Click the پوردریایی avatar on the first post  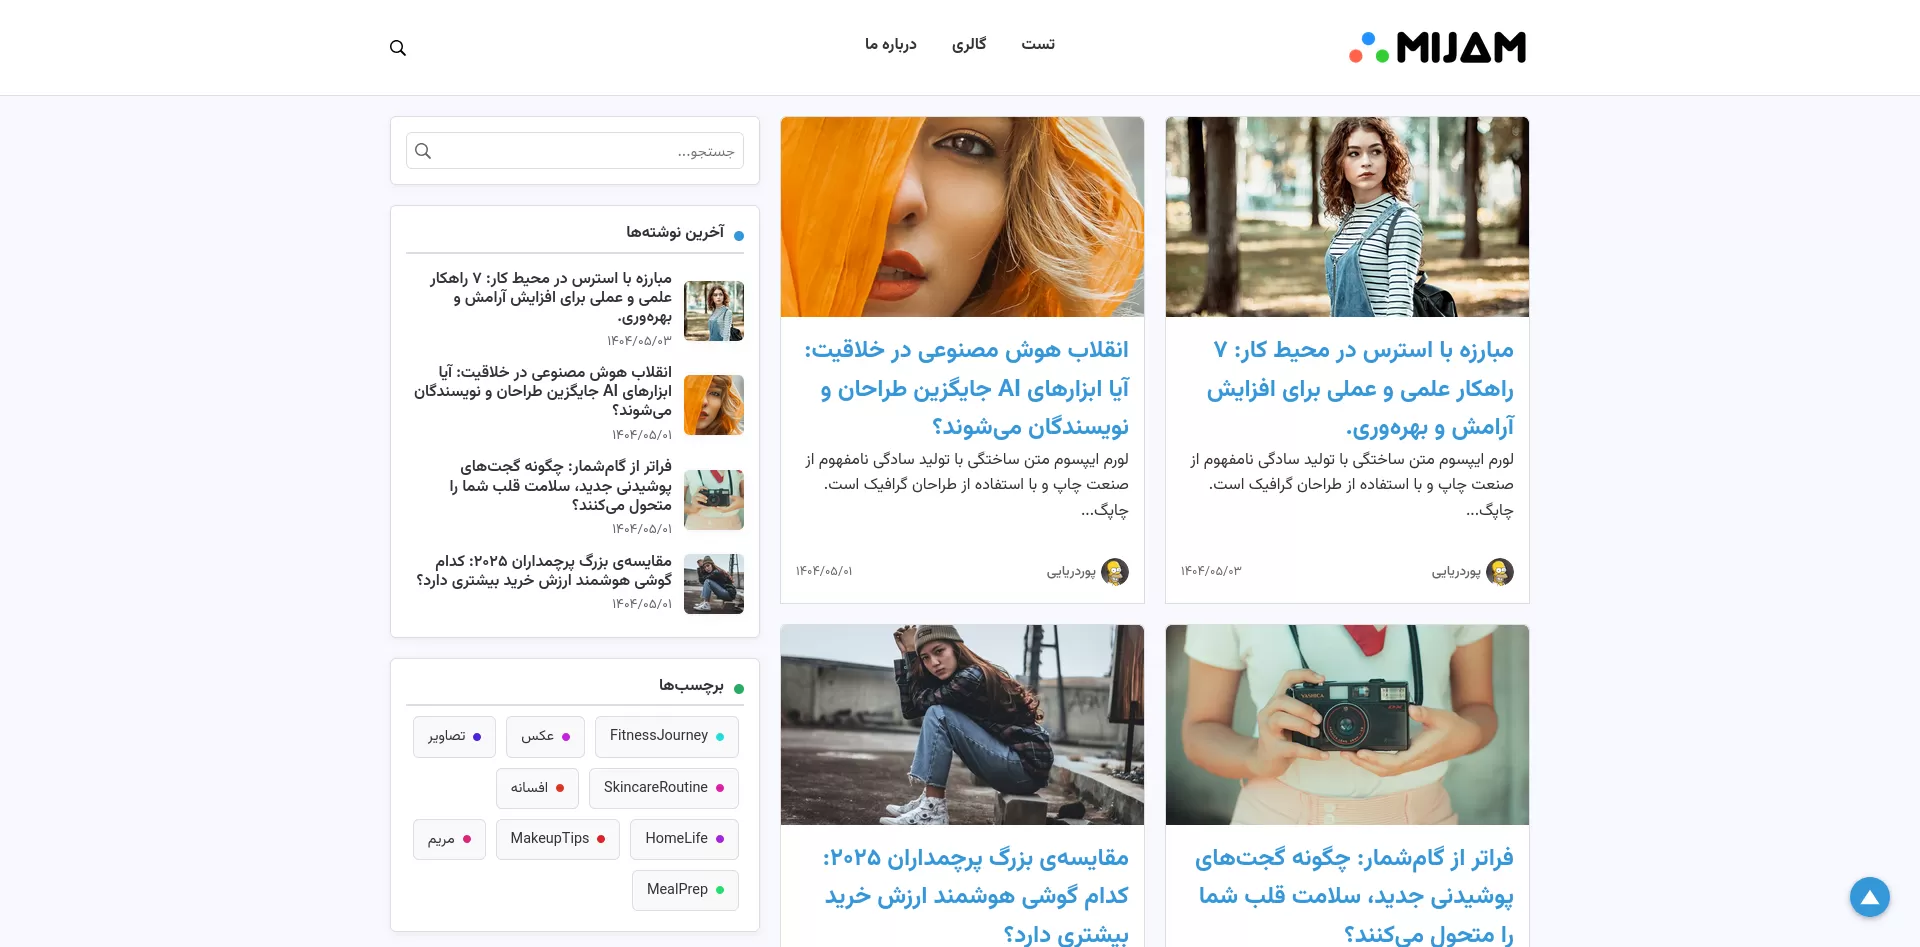(x=1115, y=572)
